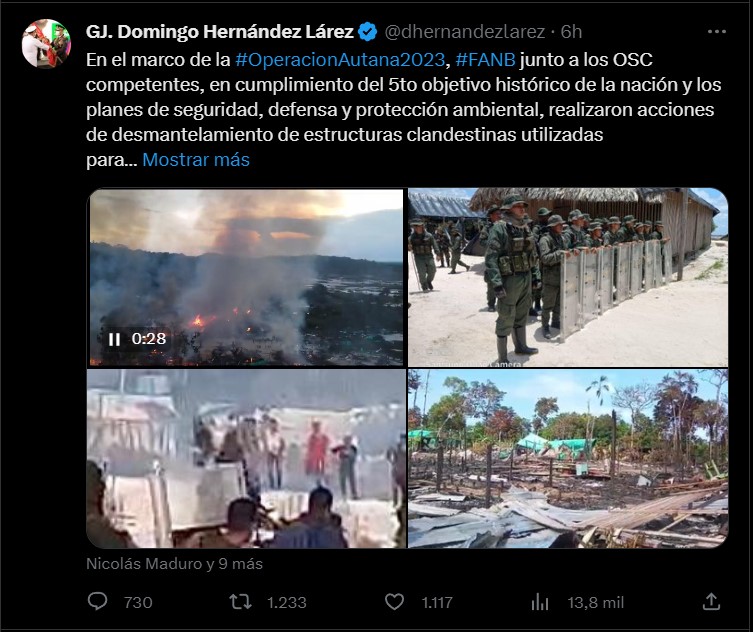Click the smoke and fire video thumbnail
This screenshot has height=632, width=753.
pos(246,278)
